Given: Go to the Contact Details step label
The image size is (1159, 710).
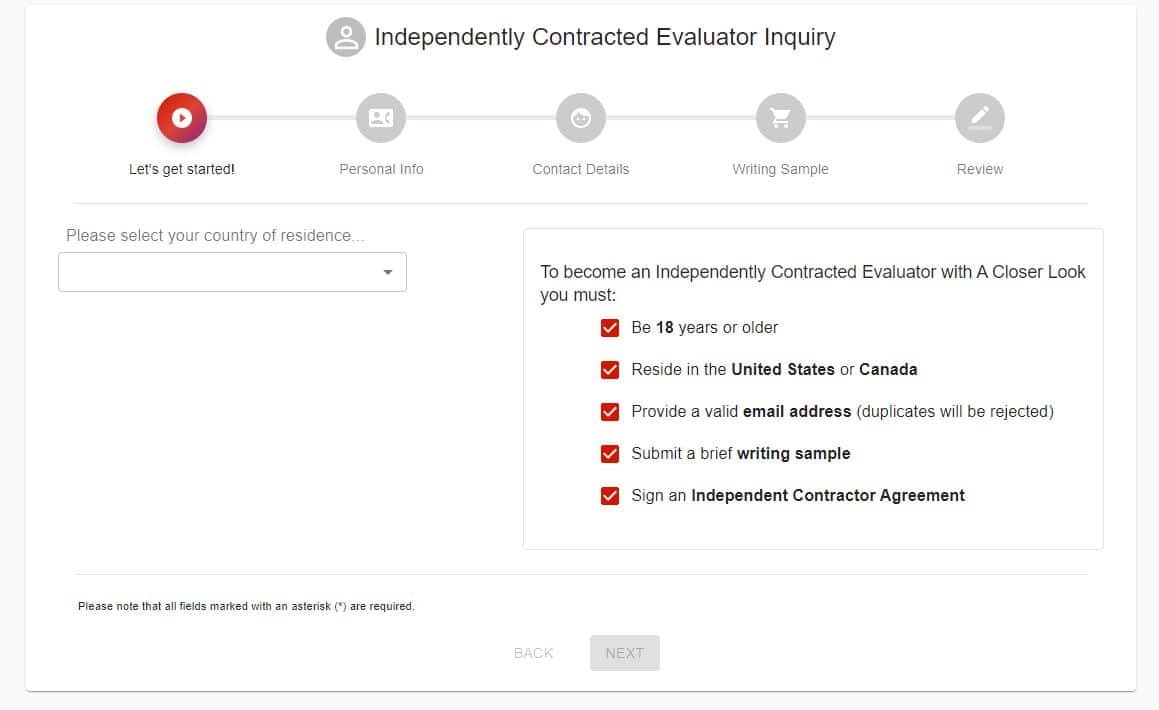Looking at the screenshot, I should 581,169.
